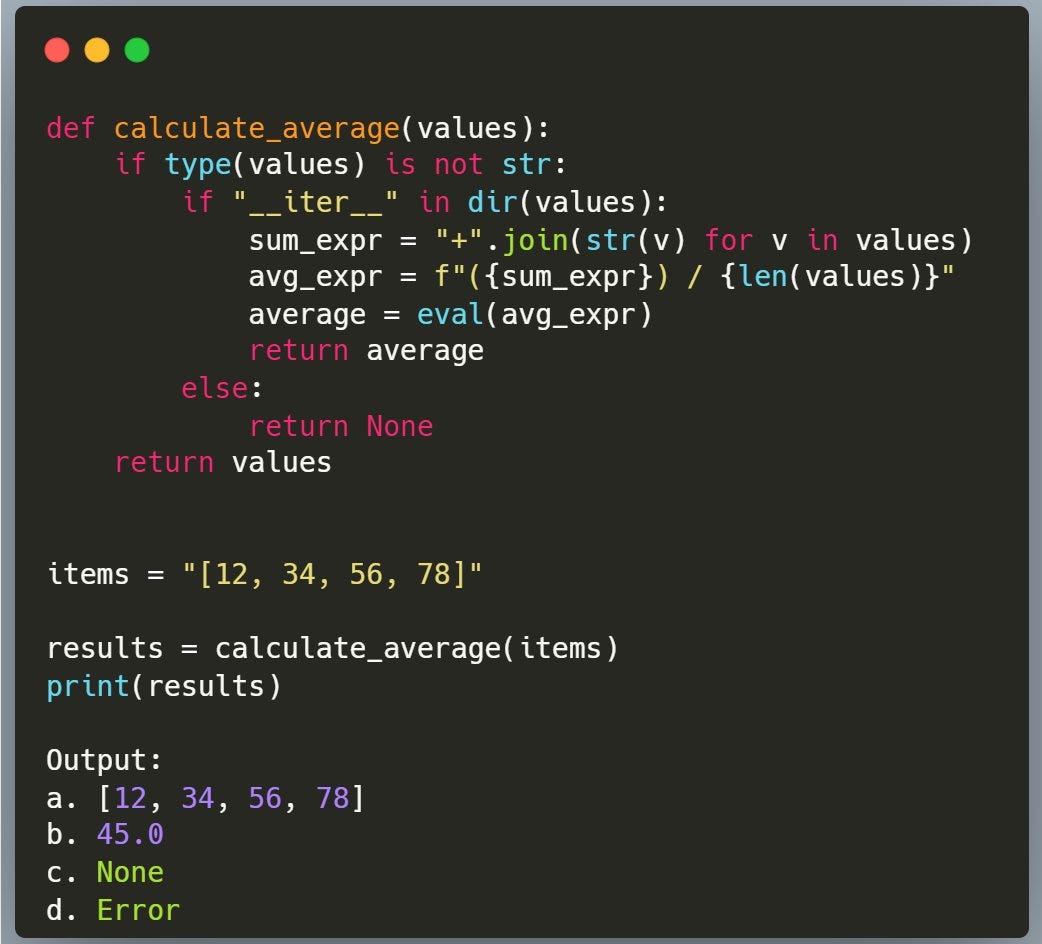The height and width of the screenshot is (944, 1042).
Task: Click the yellow traffic light circle
Action: click(x=96, y=49)
